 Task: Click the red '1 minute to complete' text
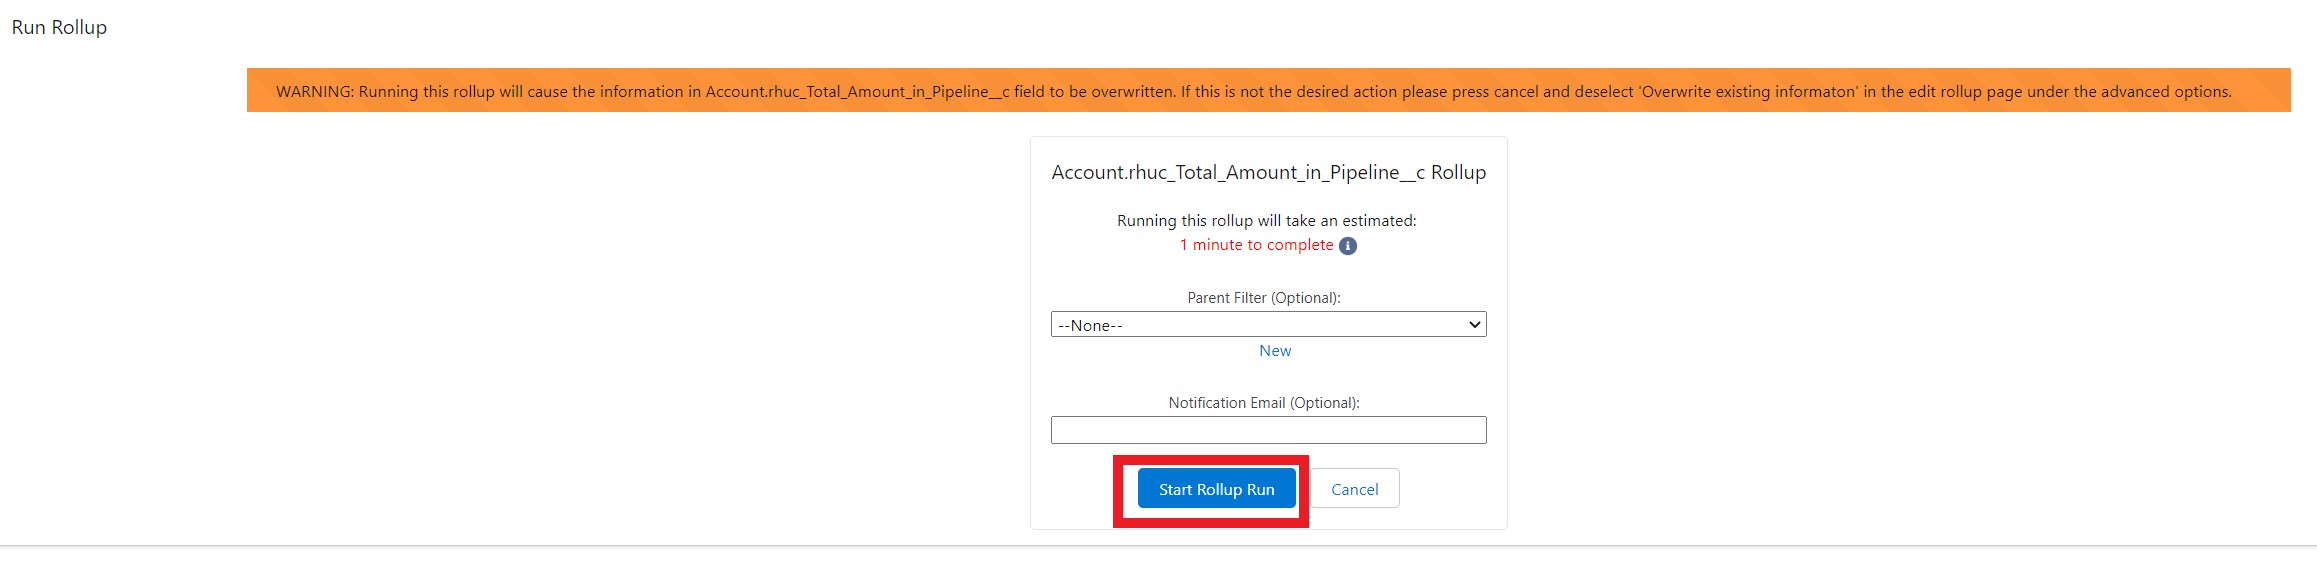coord(1256,245)
